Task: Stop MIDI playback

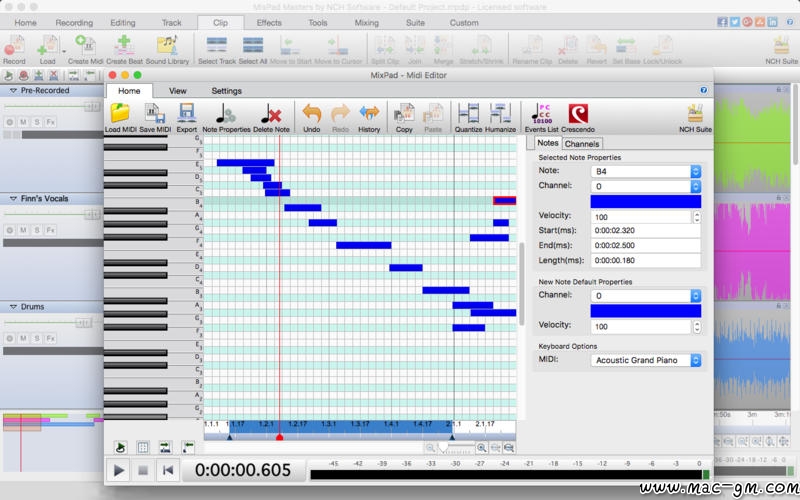Action: pyautogui.click(x=143, y=470)
